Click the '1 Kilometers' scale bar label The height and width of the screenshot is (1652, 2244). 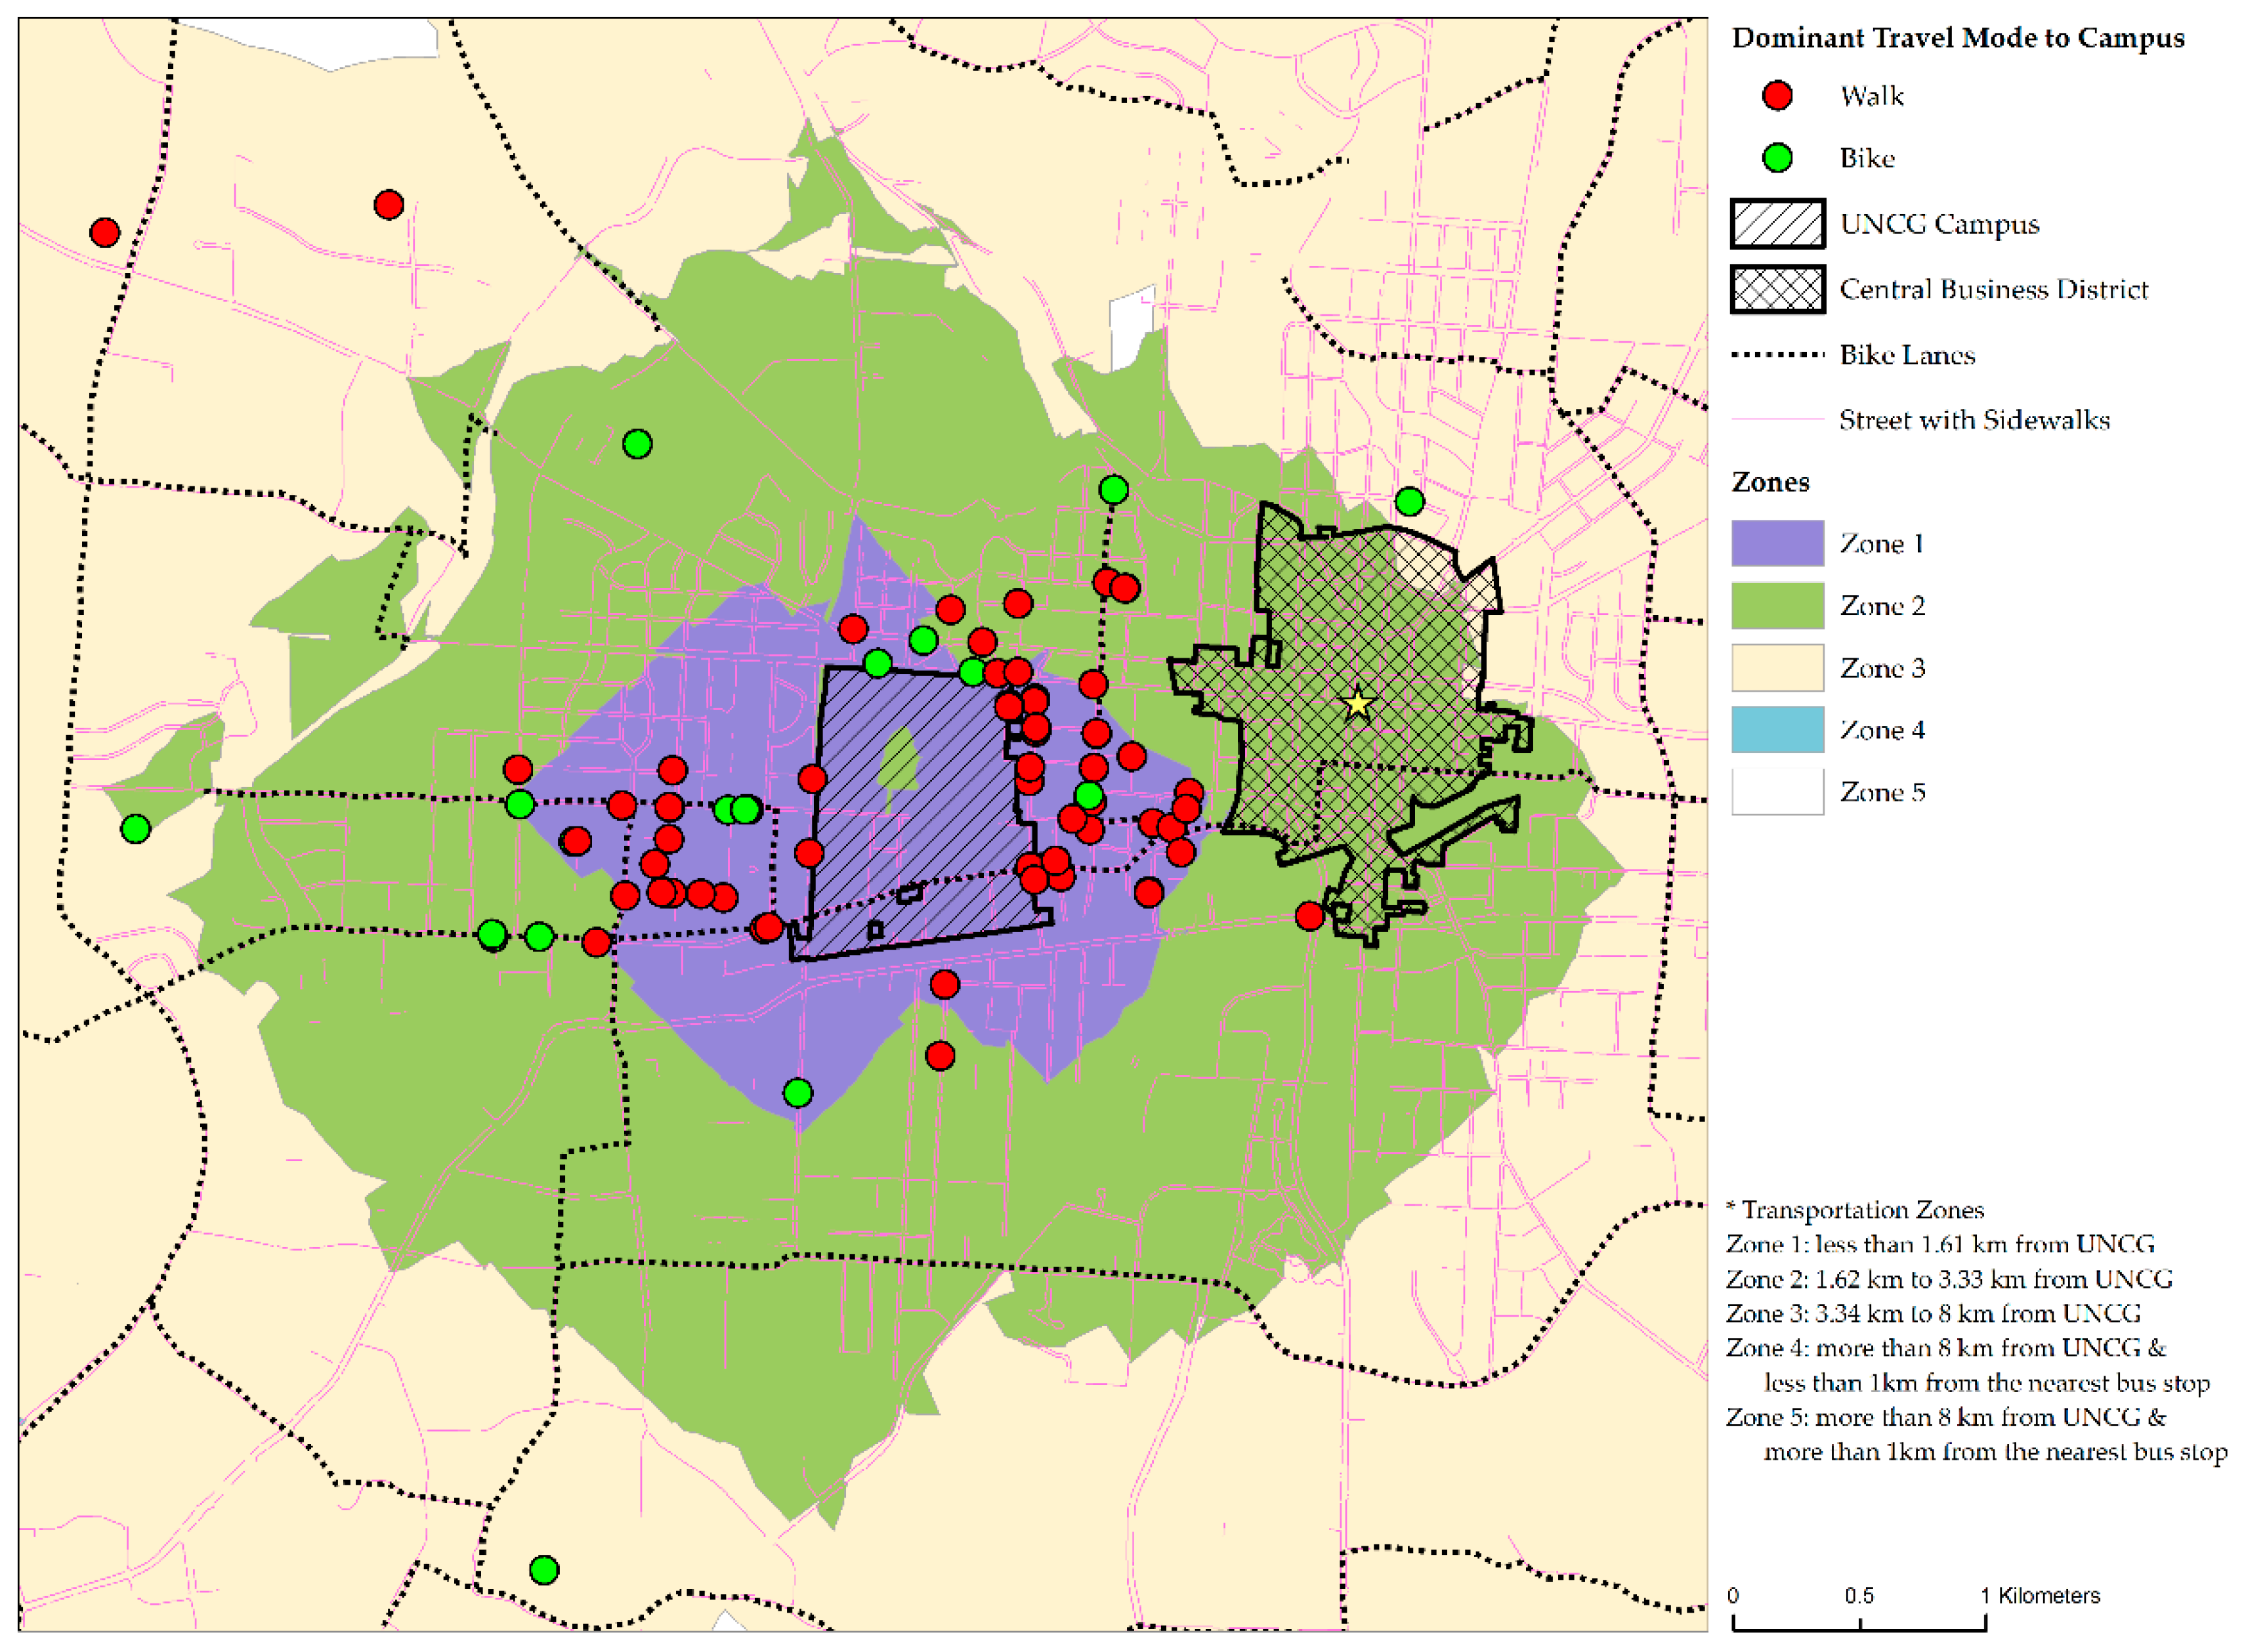[x=2040, y=1596]
